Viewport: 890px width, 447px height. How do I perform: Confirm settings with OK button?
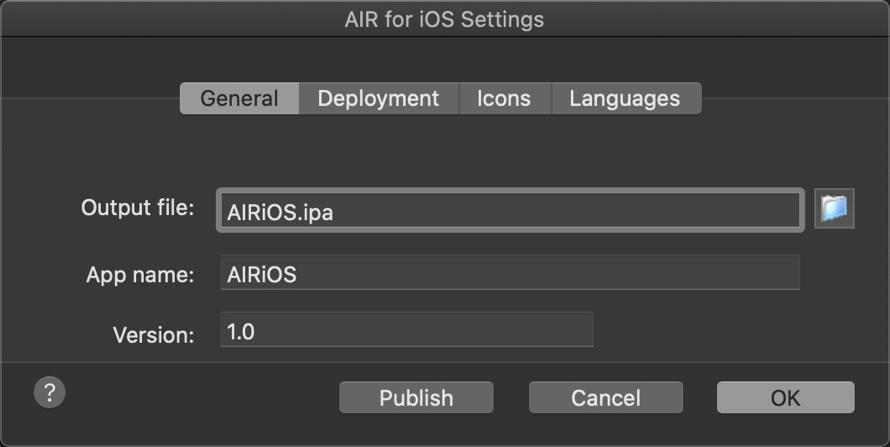(x=786, y=397)
